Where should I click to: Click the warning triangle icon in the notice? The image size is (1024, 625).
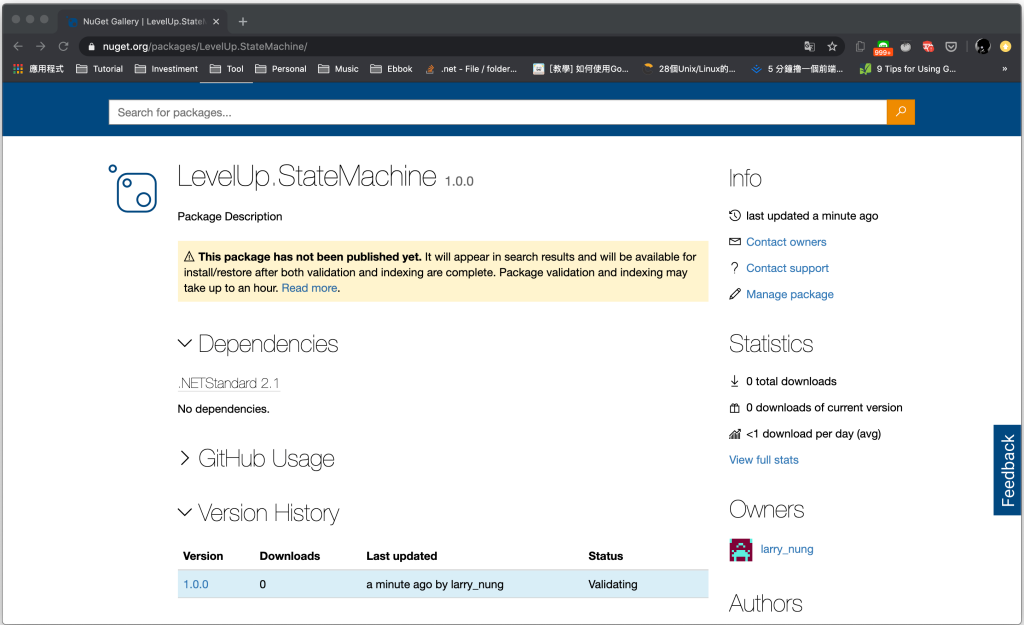(x=189, y=257)
